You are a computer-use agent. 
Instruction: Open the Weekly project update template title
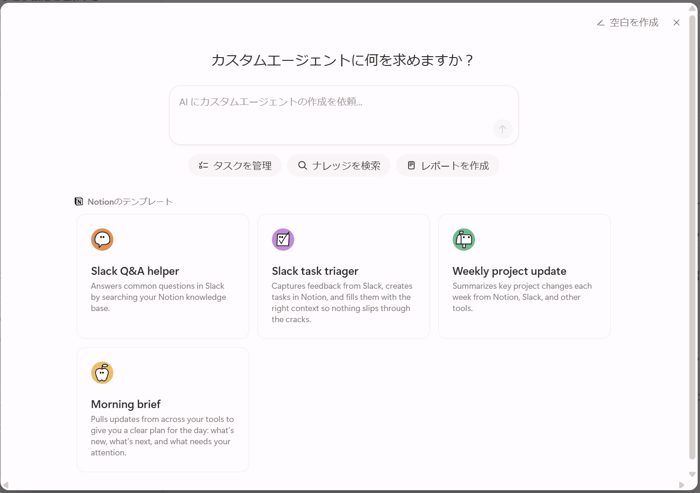509,271
